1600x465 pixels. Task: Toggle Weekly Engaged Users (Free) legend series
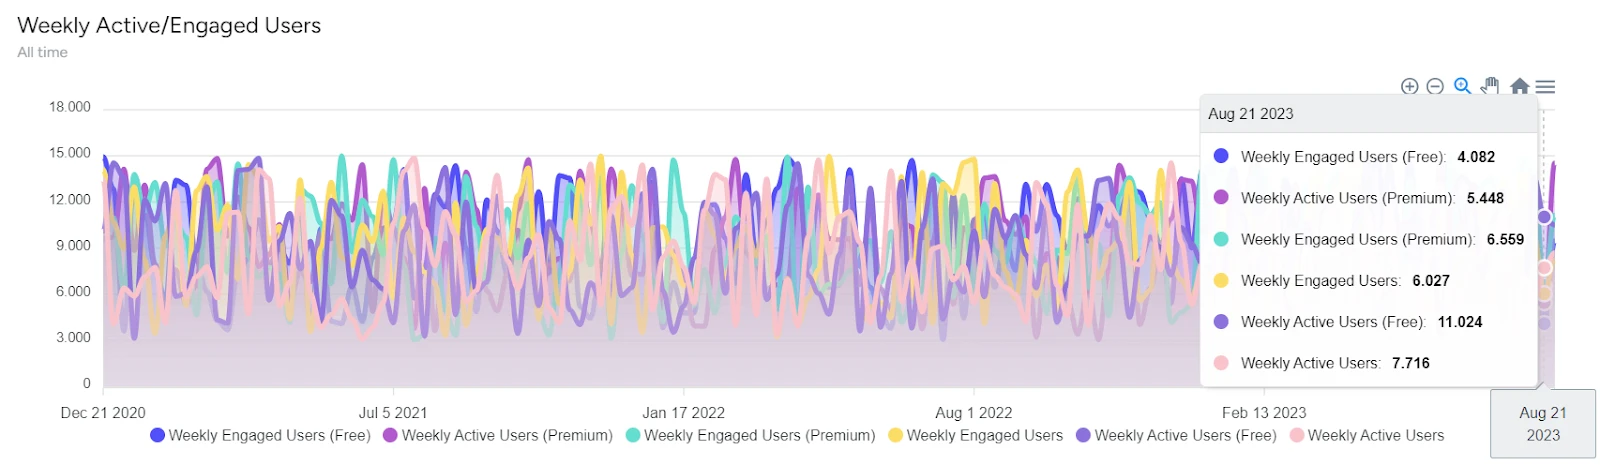260,435
